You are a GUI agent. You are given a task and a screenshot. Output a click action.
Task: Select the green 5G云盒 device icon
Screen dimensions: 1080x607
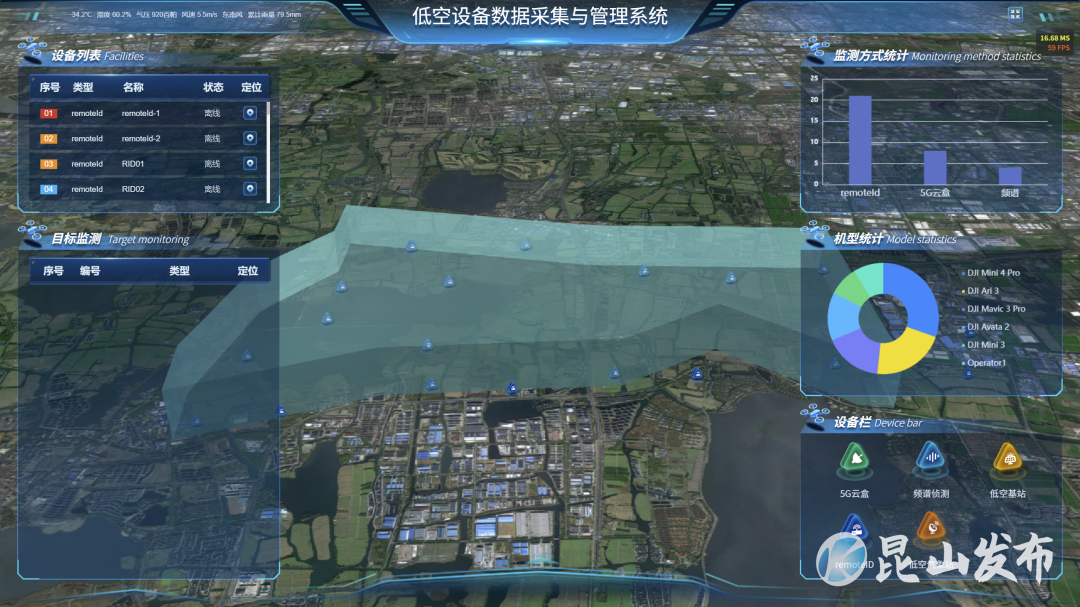click(854, 460)
